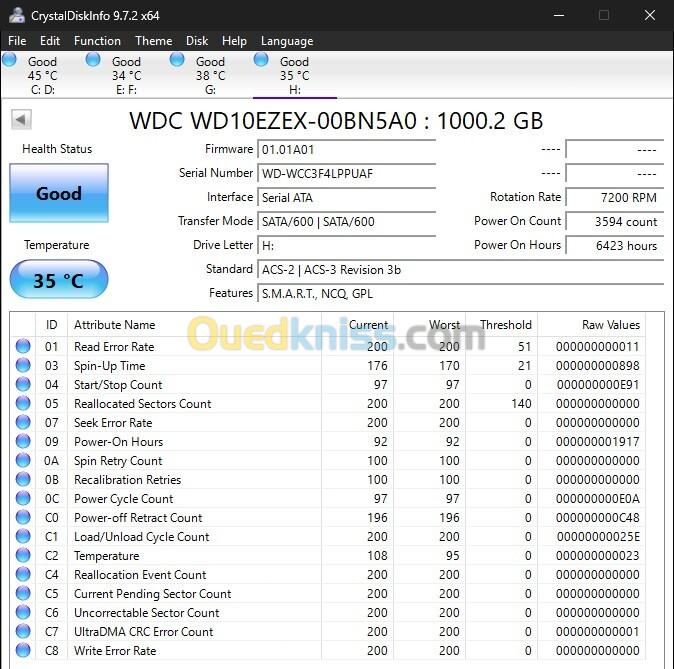Click the CrystalDiskInfo app icon in title bar
The width and height of the screenshot is (674, 669).
[x=16, y=15]
